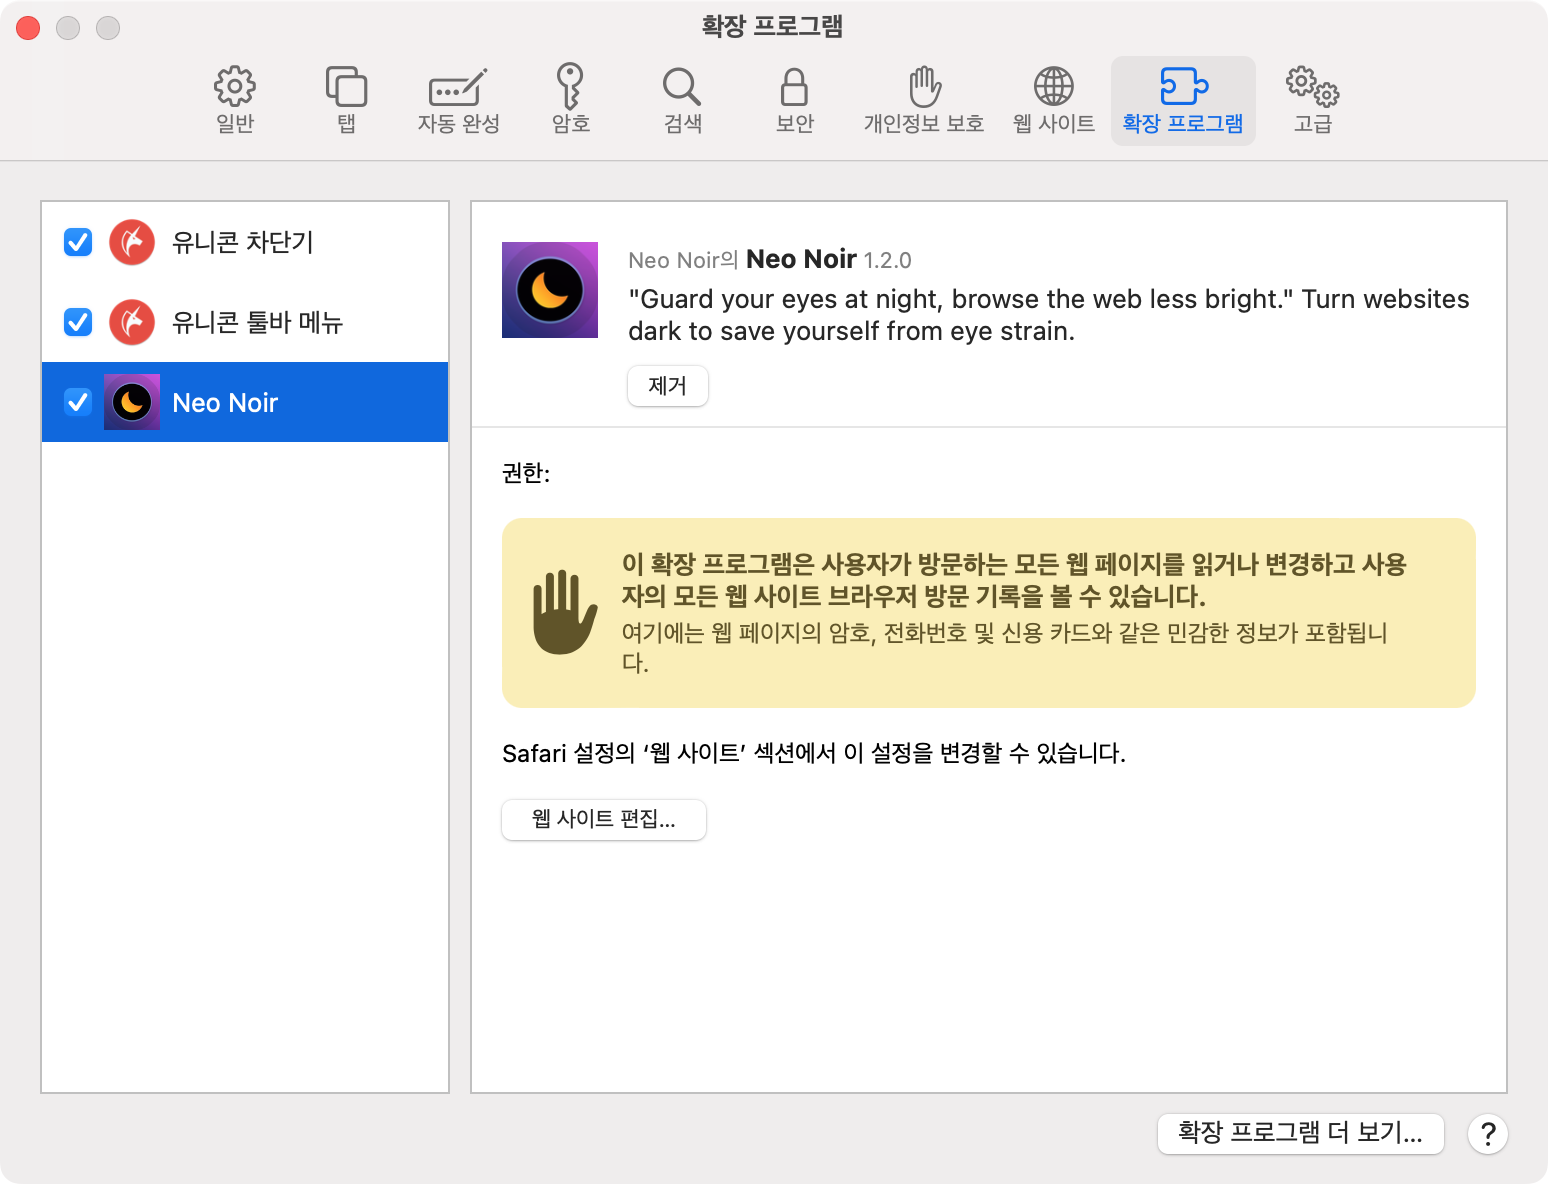Close the window with the red button
This screenshot has width=1548, height=1184.
[x=28, y=28]
